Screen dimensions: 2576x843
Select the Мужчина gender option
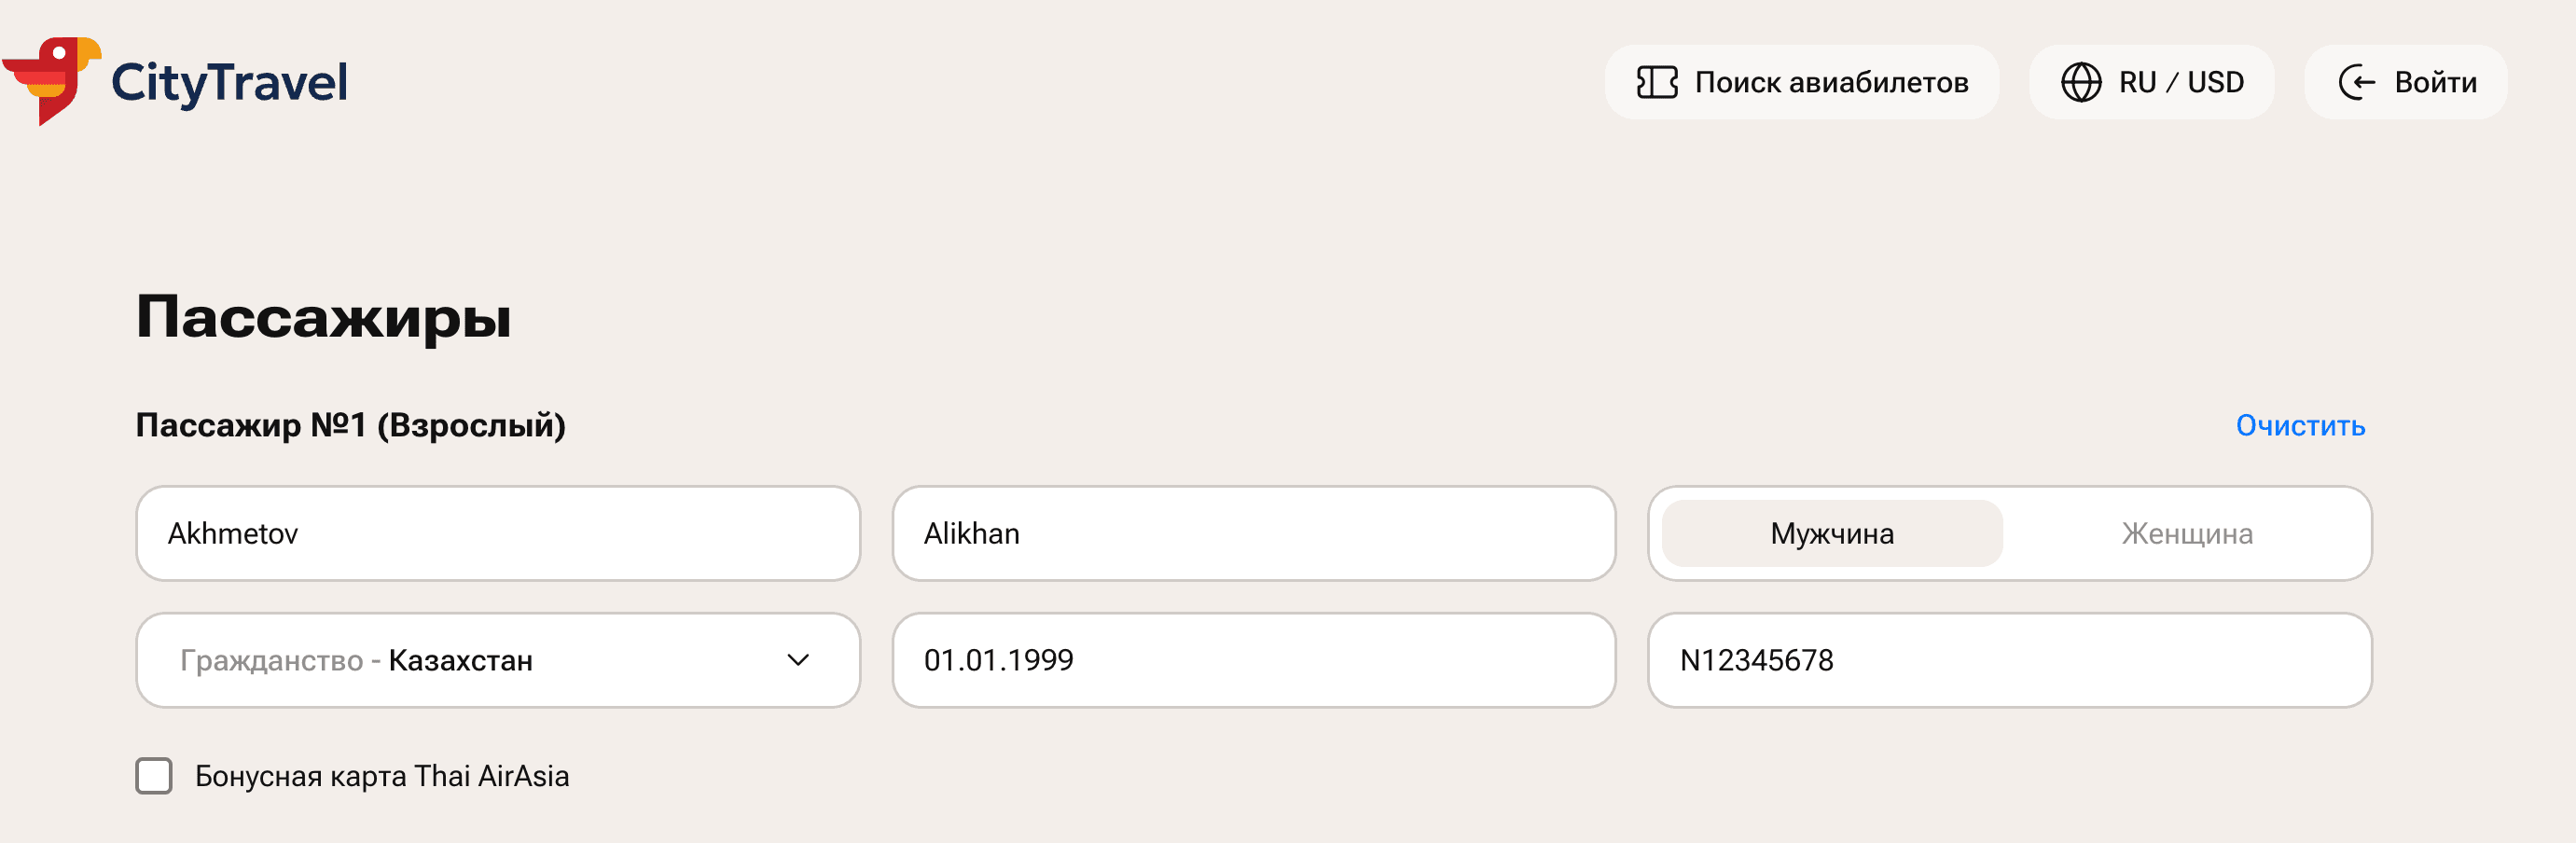(x=1831, y=534)
